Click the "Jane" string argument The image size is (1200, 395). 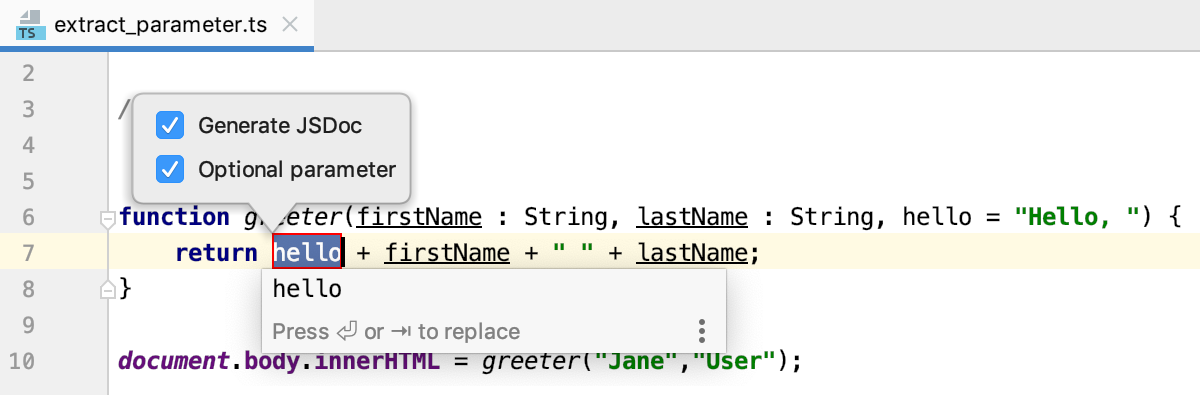click(635, 361)
